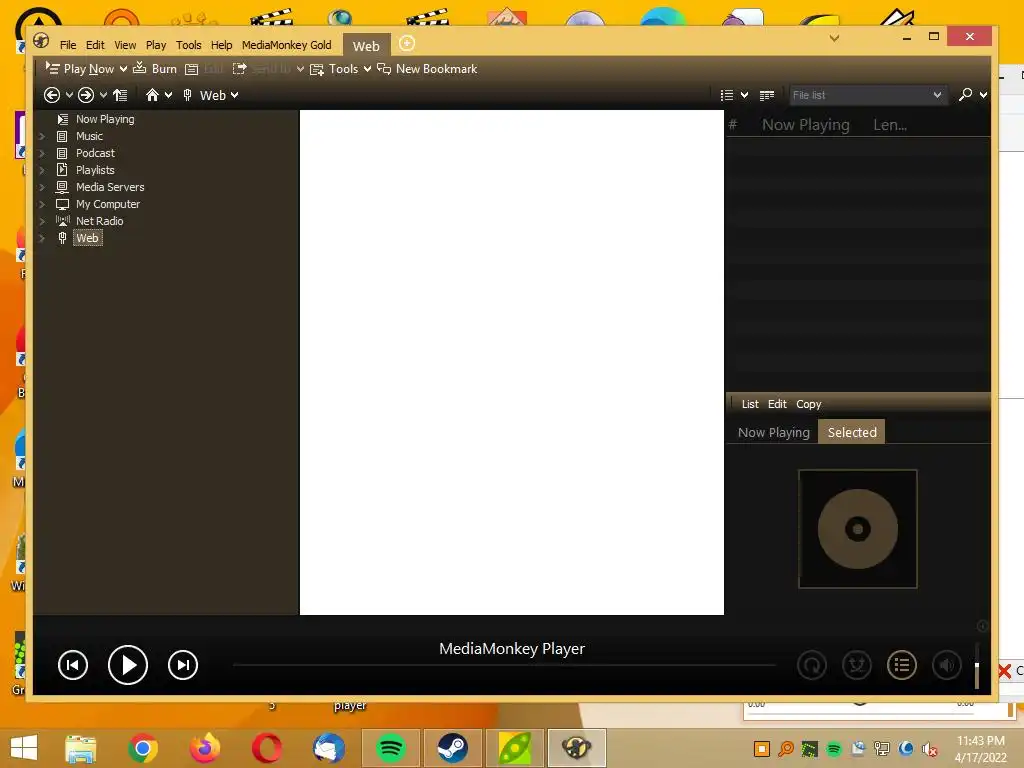
Task: Click the Length column header
Action: click(890, 125)
